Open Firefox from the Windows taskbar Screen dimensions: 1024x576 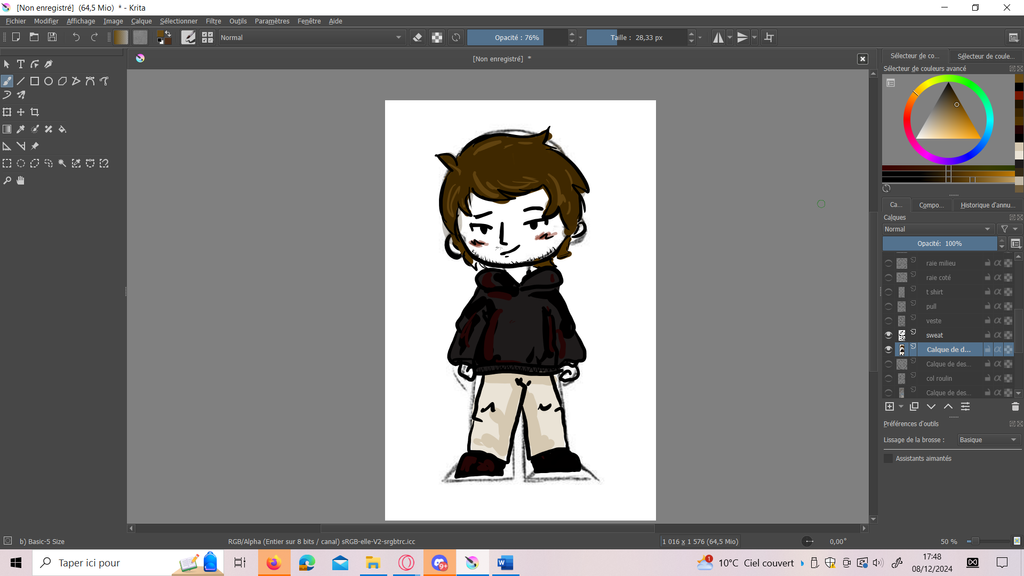(273, 563)
